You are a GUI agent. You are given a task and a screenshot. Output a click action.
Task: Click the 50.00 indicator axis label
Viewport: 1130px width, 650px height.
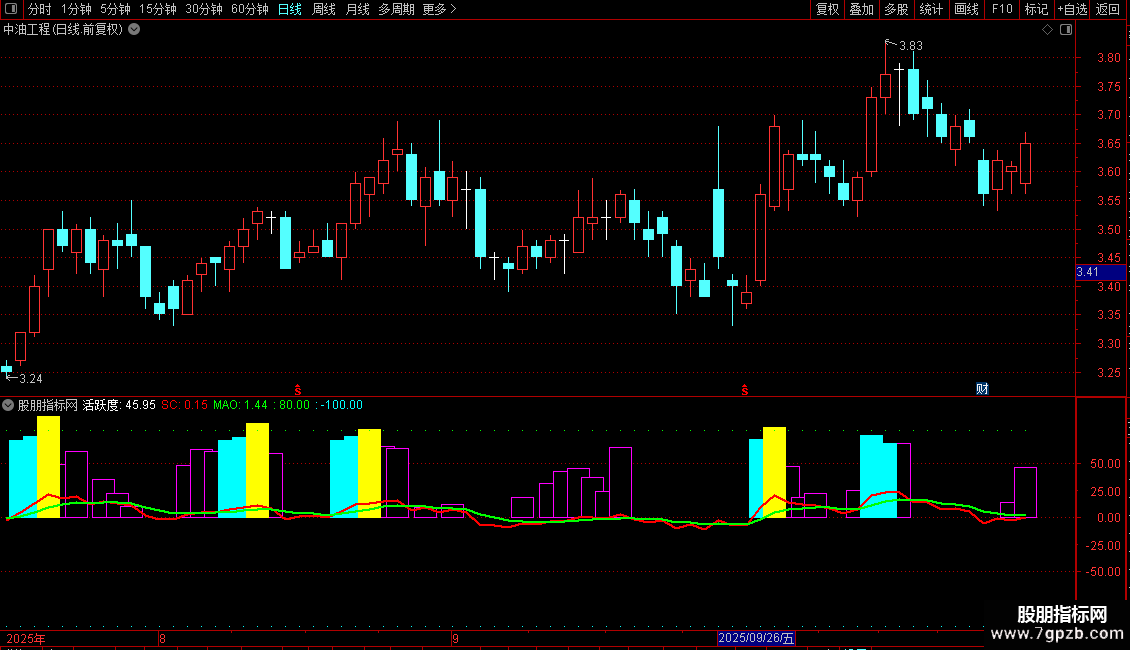click(1105, 463)
